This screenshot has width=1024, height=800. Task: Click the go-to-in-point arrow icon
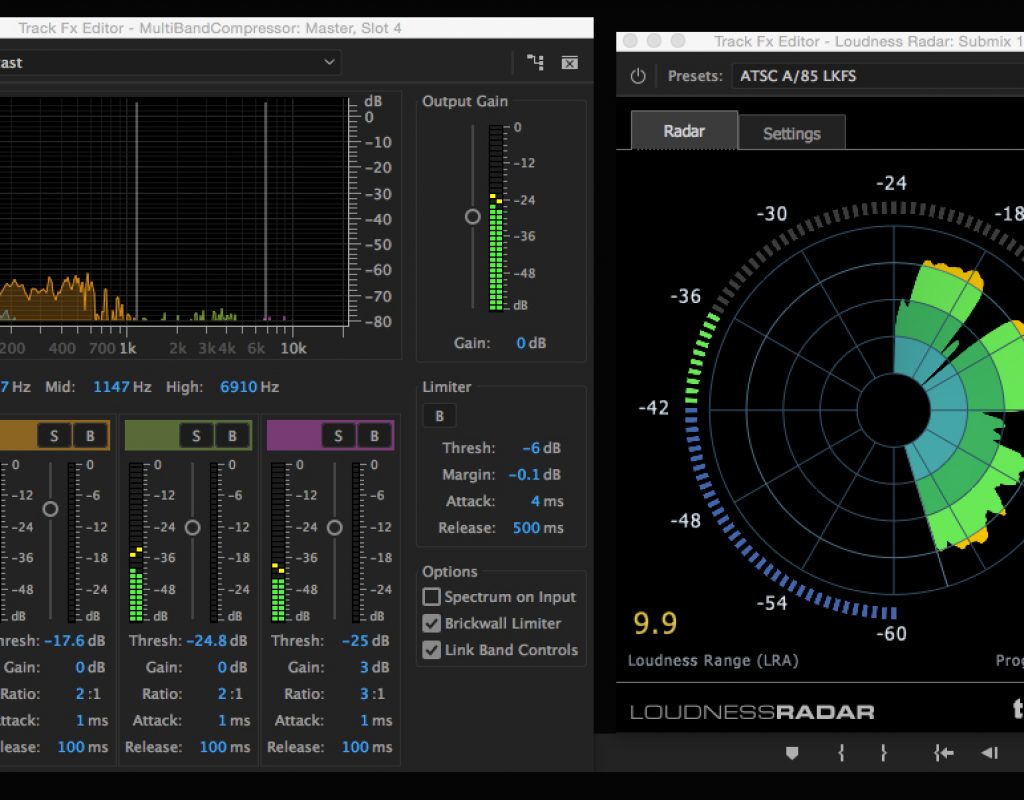coord(944,754)
